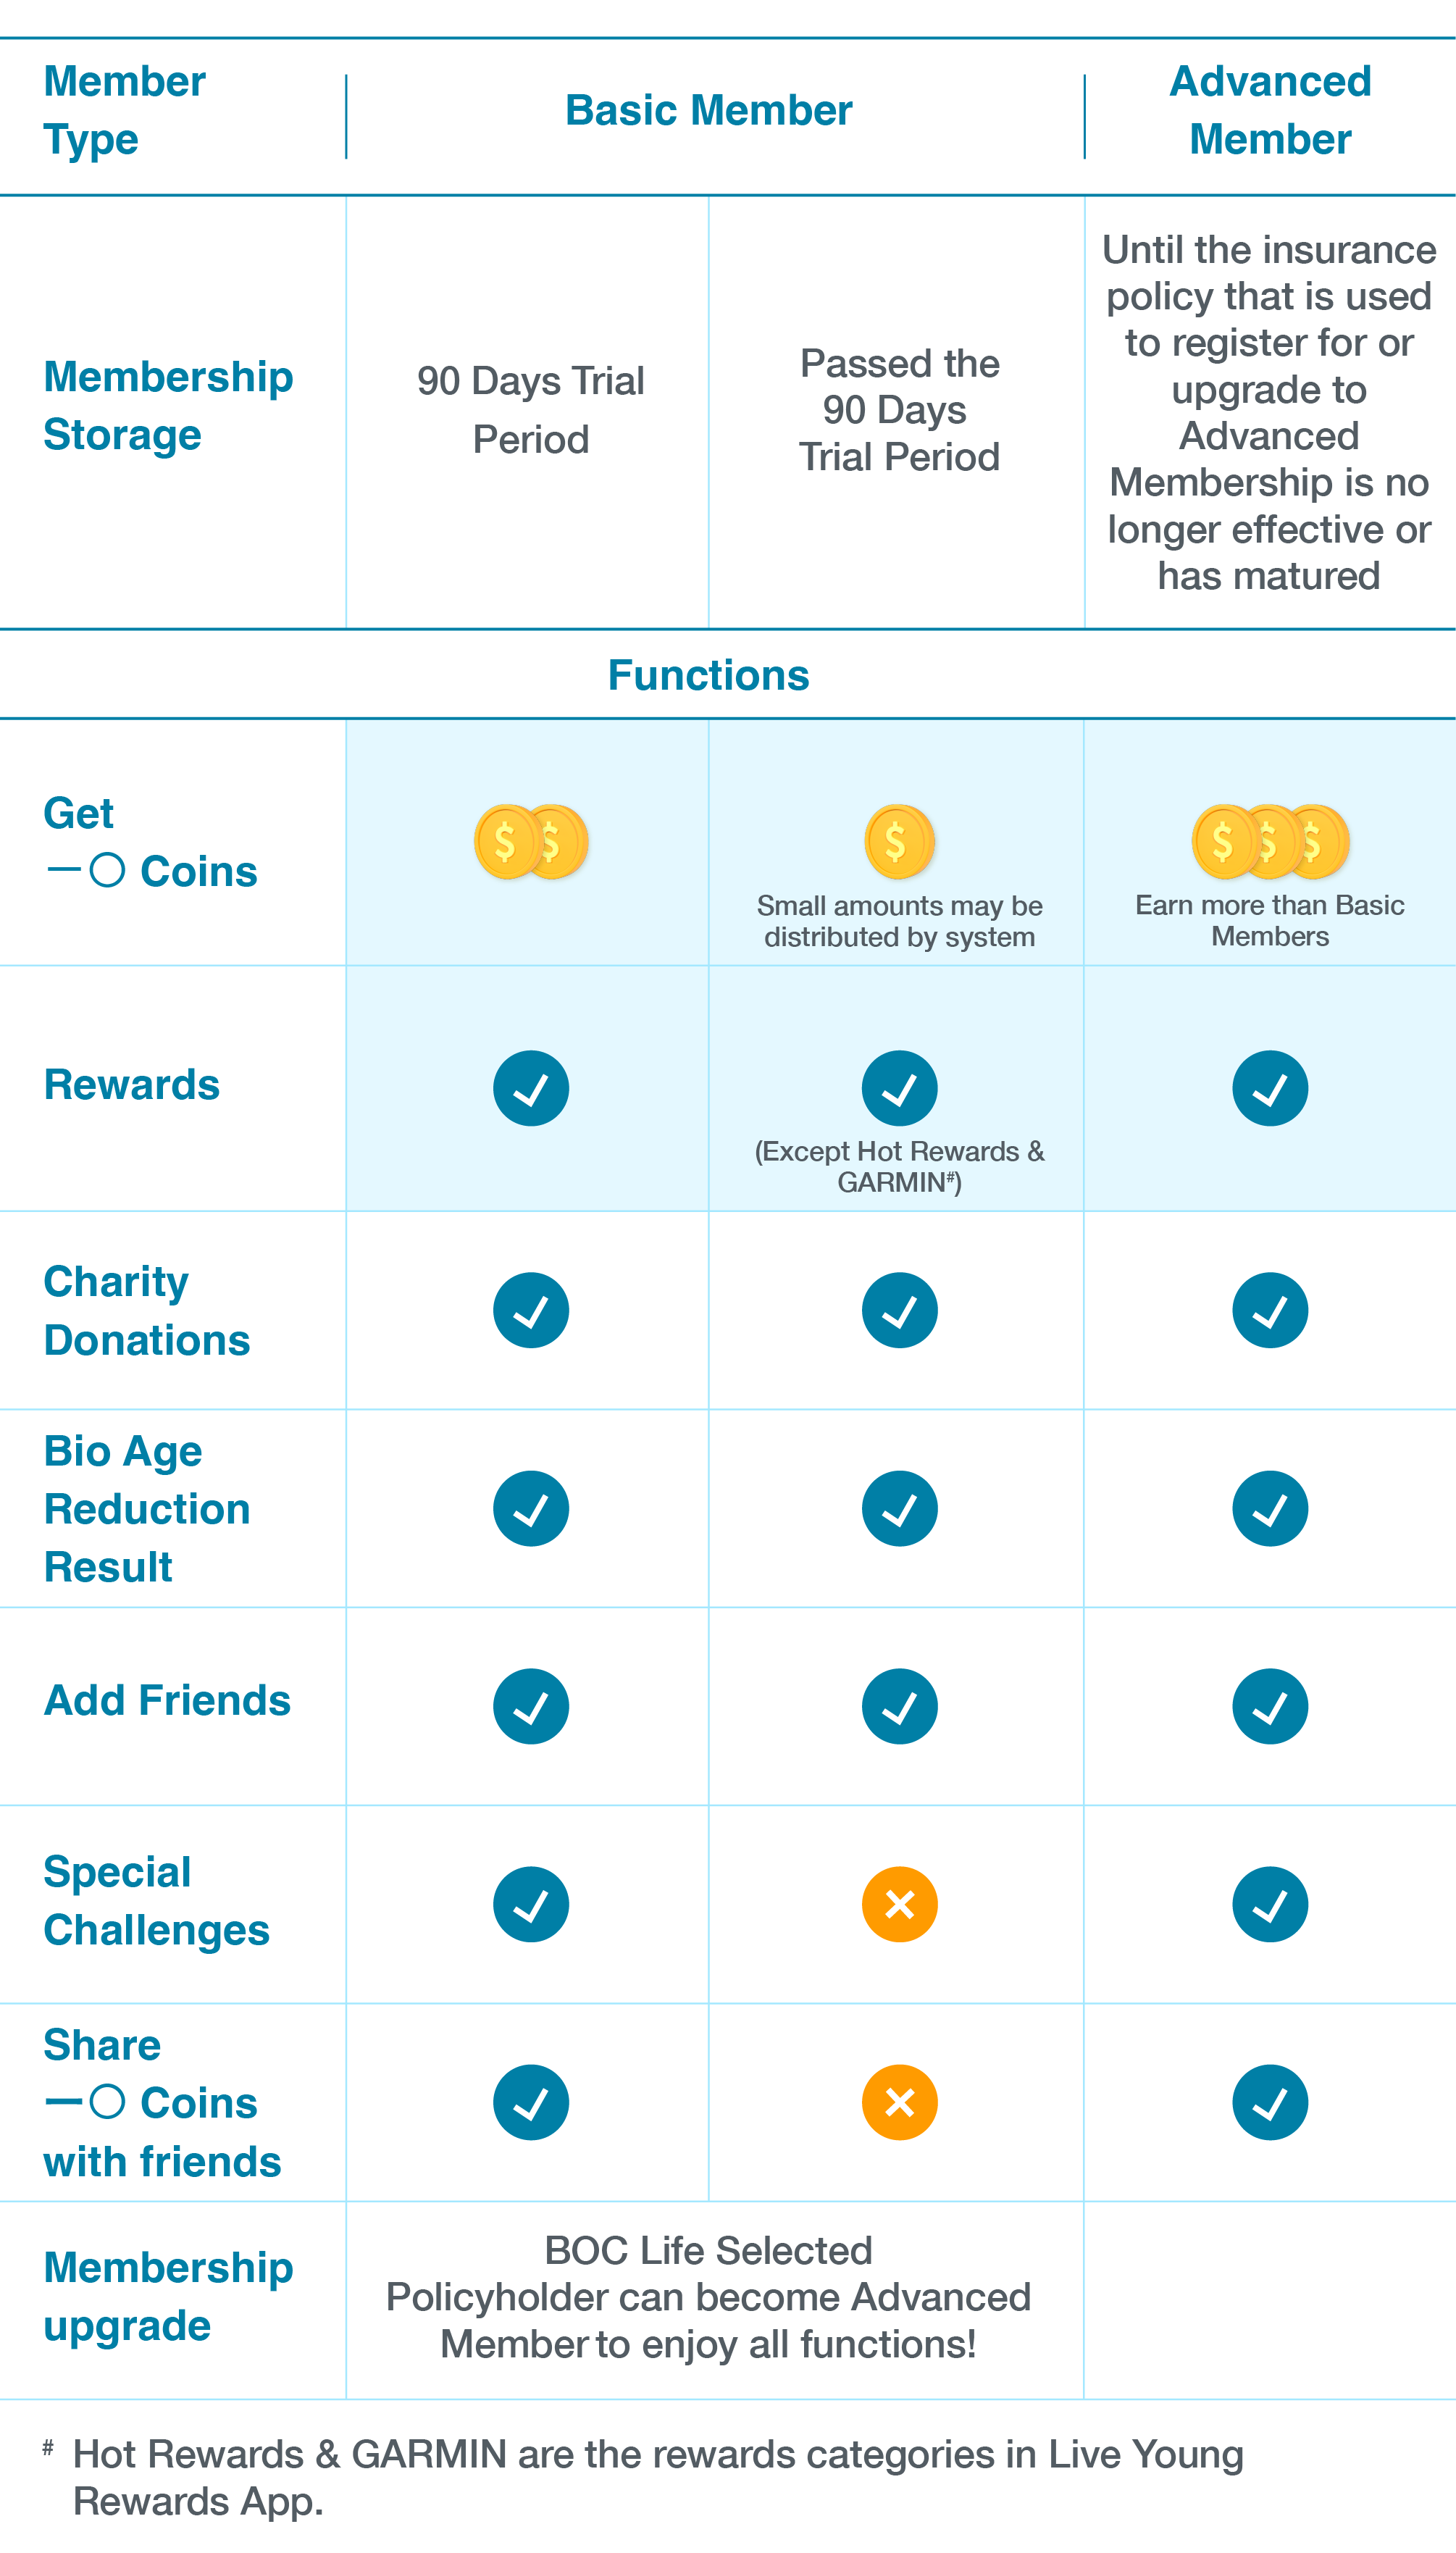
Task: Click the orange X for Special Challenges
Action: coord(899,1904)
